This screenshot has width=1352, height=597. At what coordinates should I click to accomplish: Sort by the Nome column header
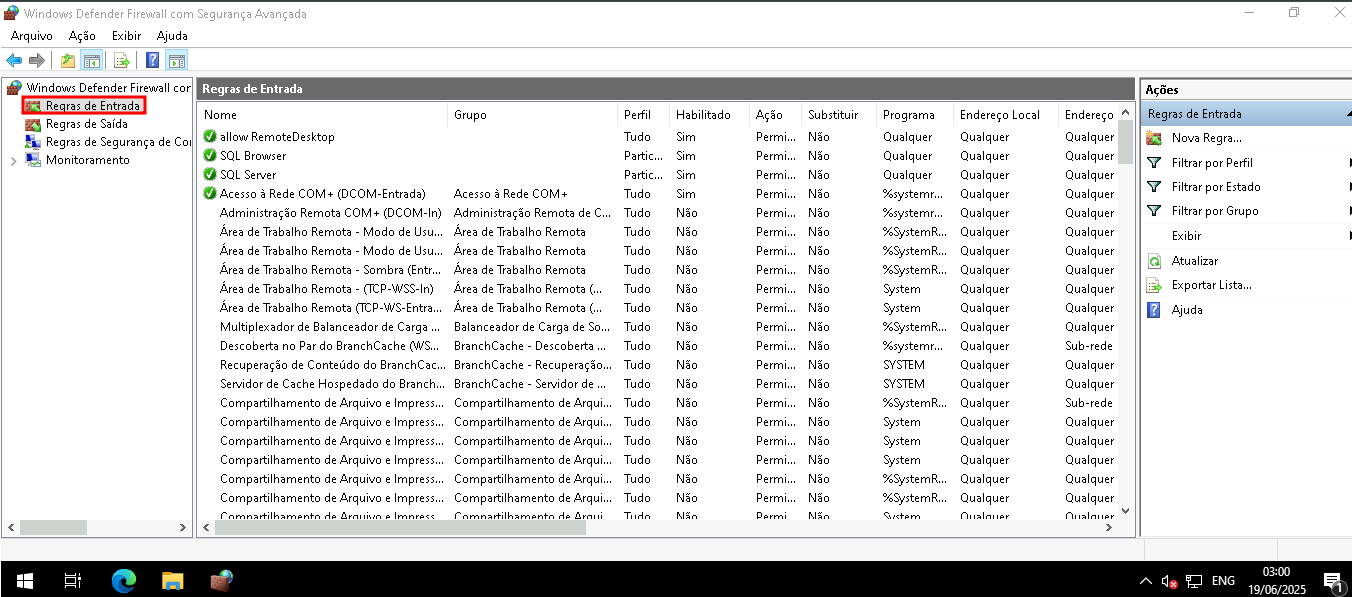point(322,115)
